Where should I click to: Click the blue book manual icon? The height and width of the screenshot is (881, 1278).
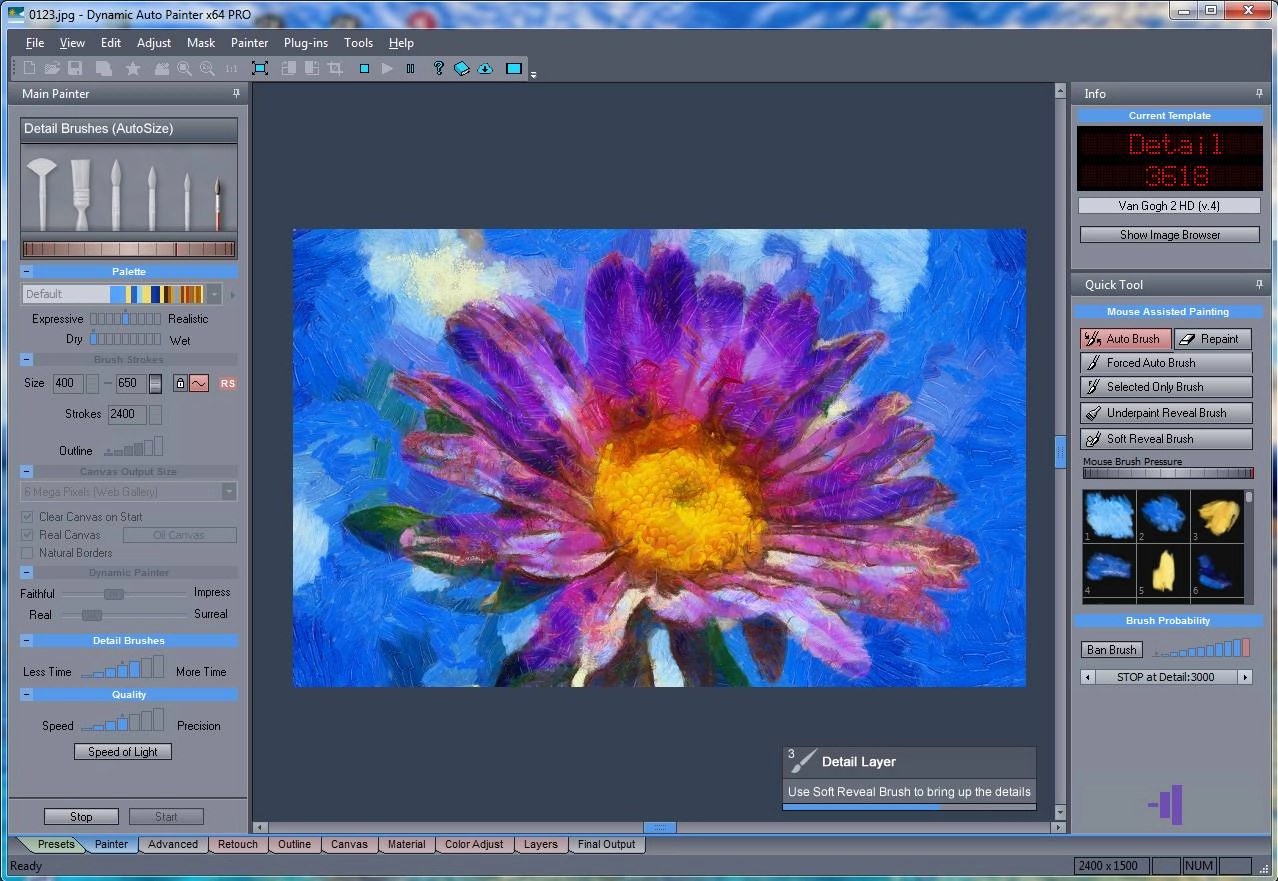click(x=462, y=68)
